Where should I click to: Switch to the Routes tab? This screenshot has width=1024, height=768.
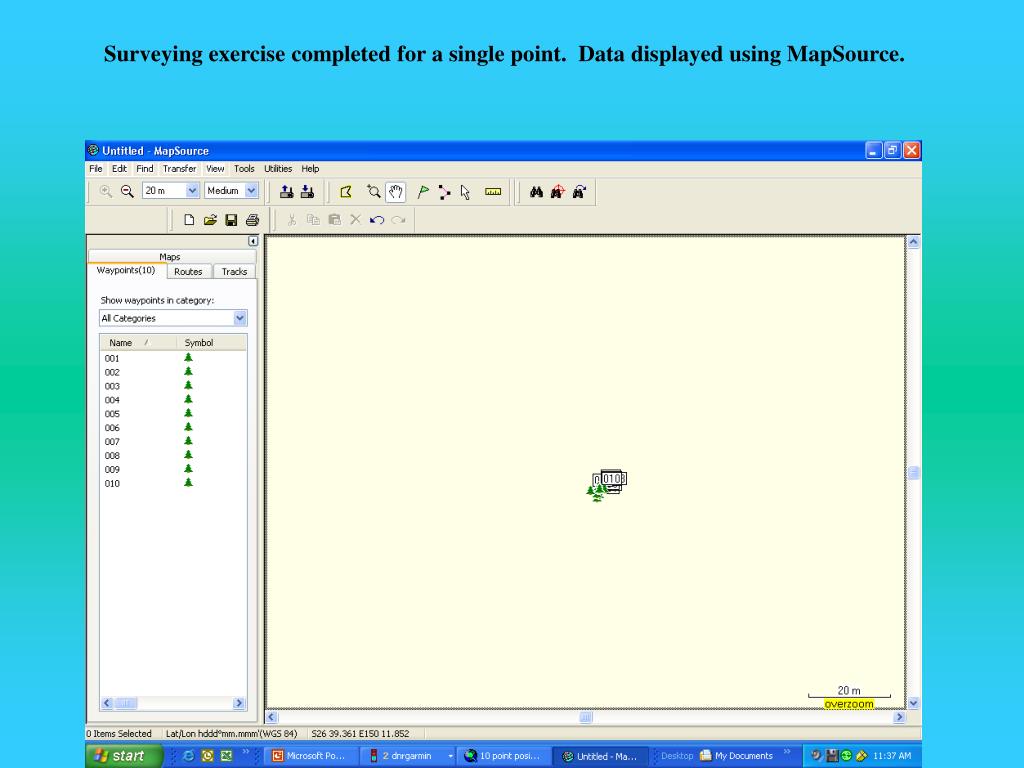(188, 272)
